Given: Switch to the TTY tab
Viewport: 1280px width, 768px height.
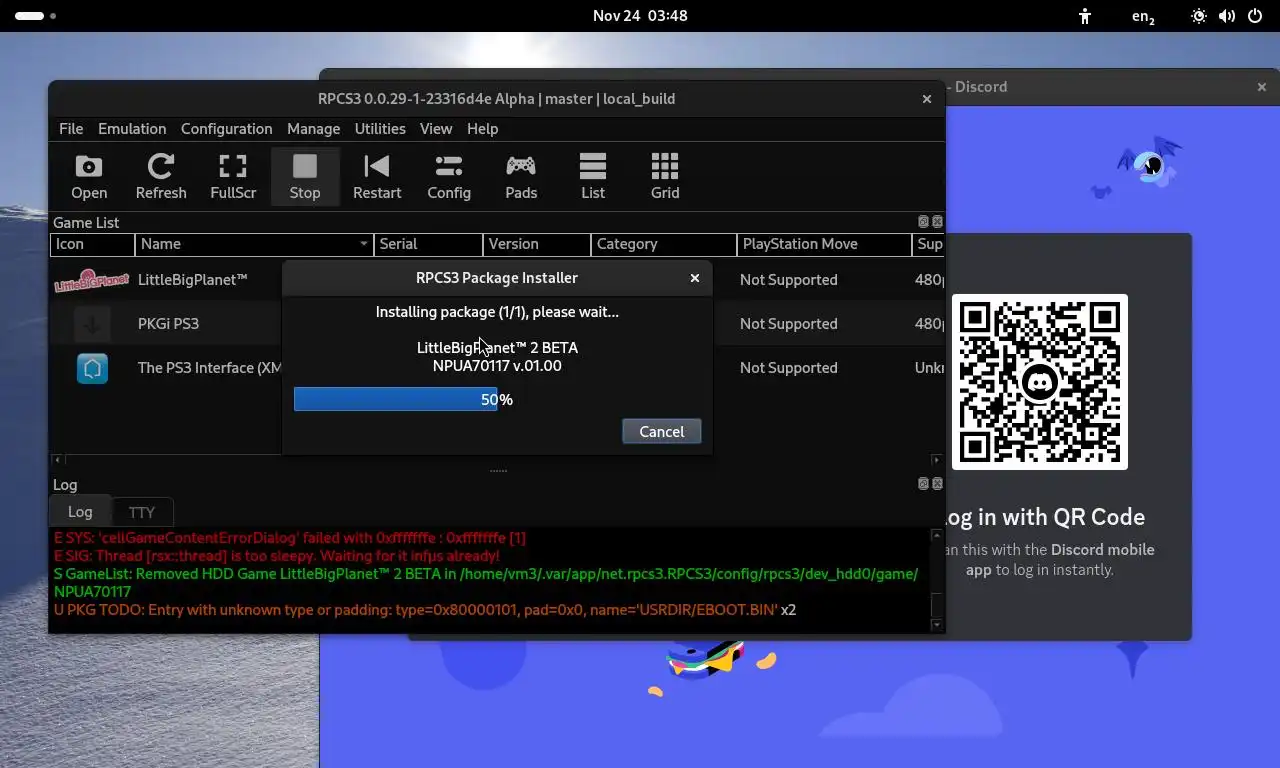Looking at the screenshot, I should click(x=142, y=512).
